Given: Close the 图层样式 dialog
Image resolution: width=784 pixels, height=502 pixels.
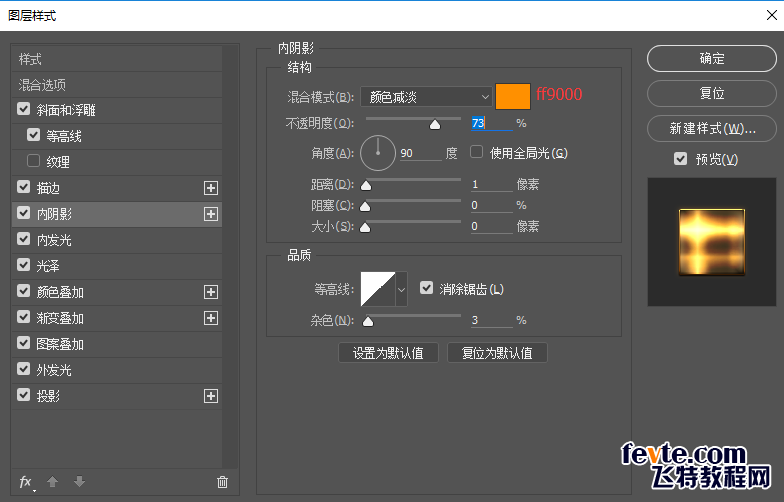Looking at the screenshot, I should [x=772, y=15].
